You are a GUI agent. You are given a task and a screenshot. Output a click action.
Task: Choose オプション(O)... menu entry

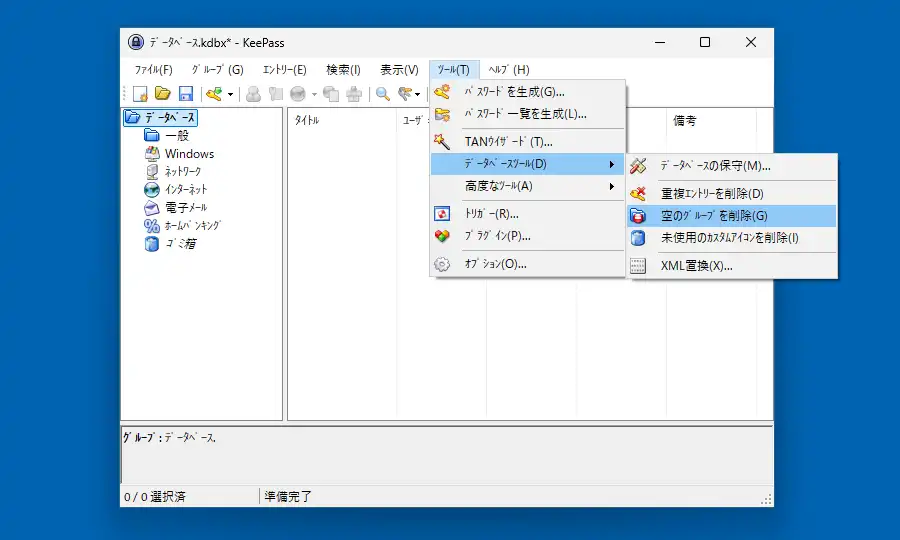tap(527, 264)
